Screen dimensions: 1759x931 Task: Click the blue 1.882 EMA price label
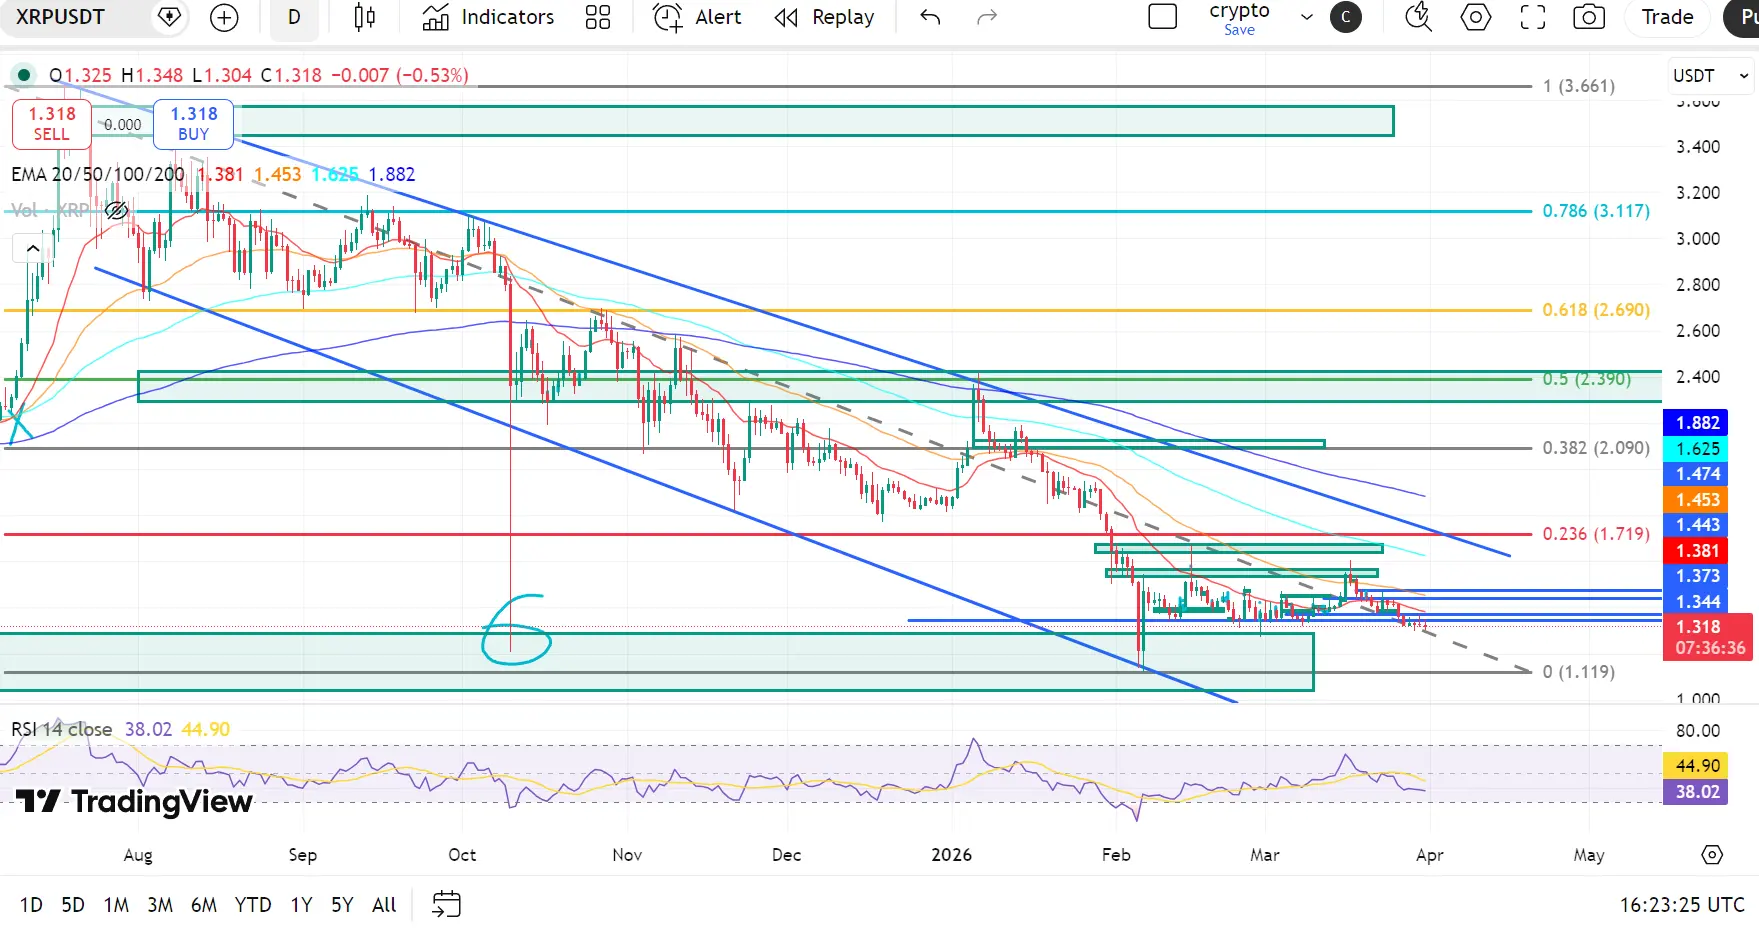[x=1697, y=423]
